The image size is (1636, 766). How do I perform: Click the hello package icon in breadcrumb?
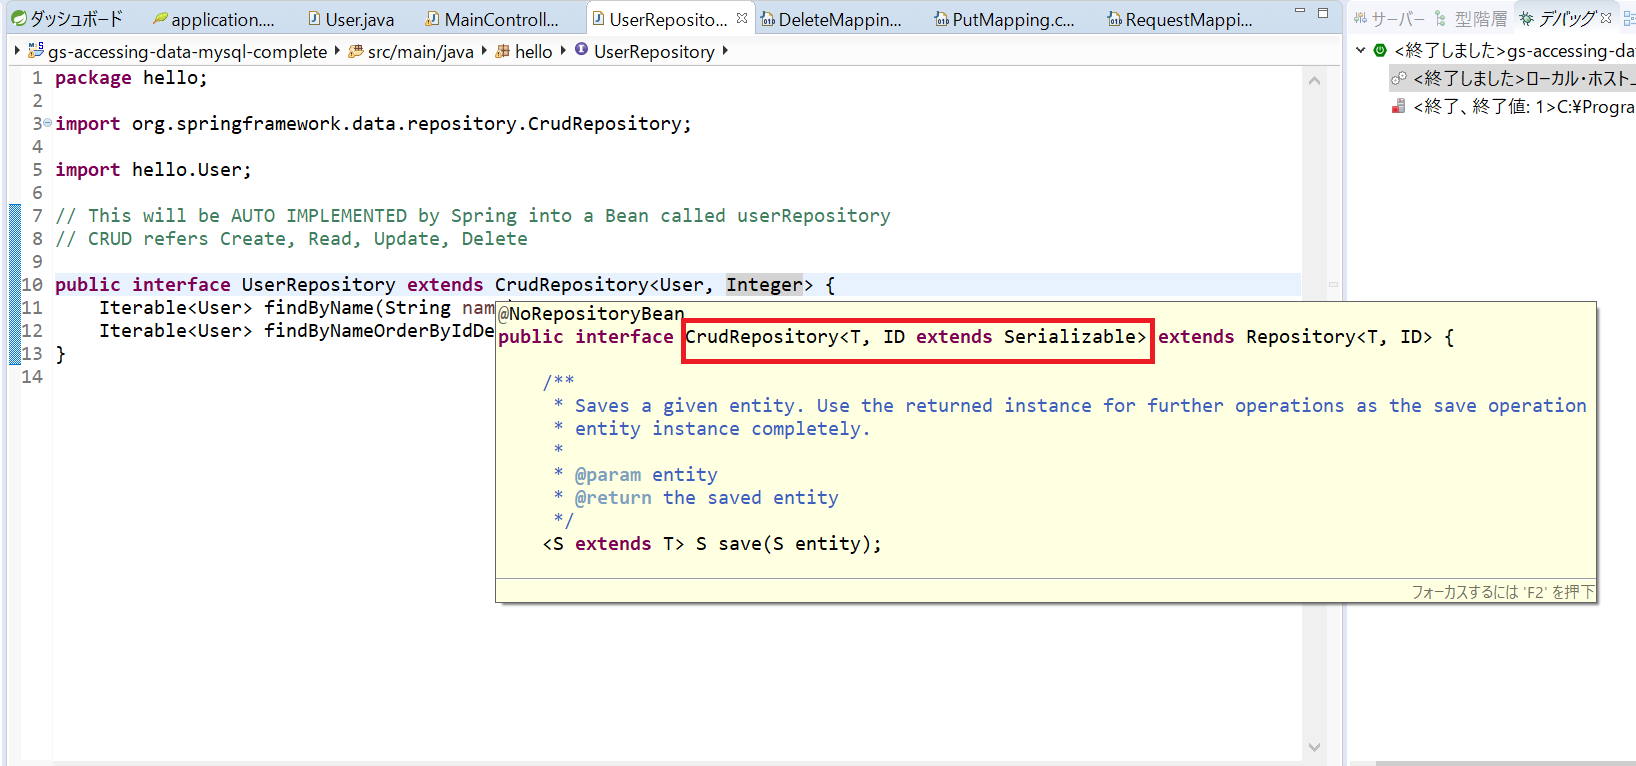coord(503,51)
